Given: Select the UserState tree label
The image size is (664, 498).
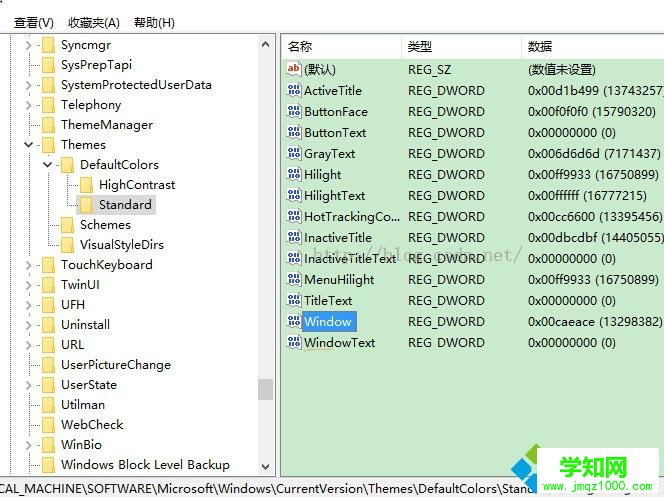Looking at the screenshot, I should [x=89, y=385].
